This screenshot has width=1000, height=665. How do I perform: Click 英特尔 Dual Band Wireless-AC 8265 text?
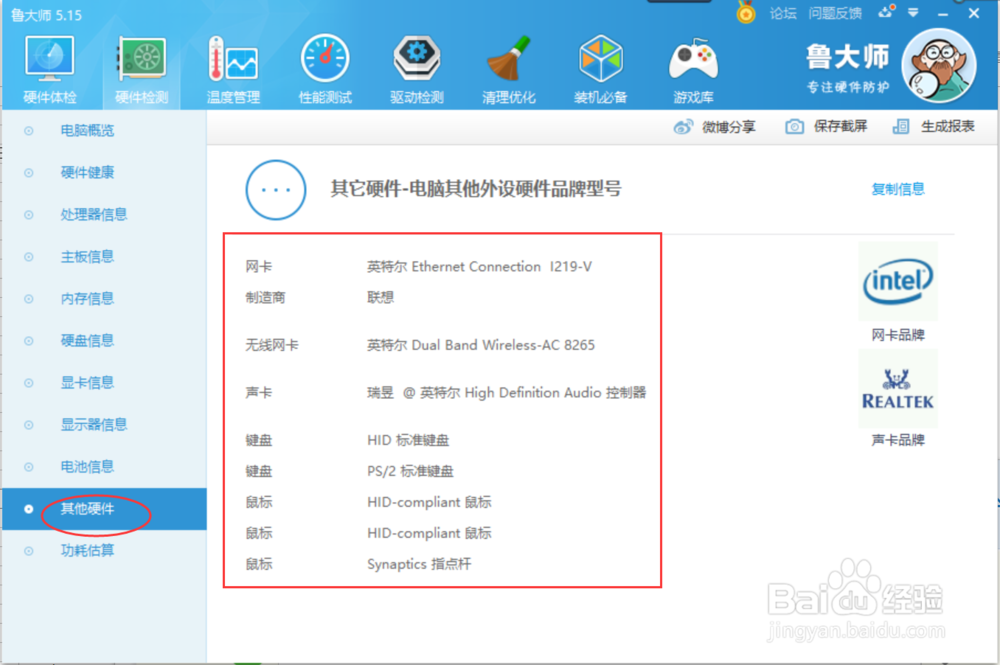pyautogui.click(x=481, y=345)
